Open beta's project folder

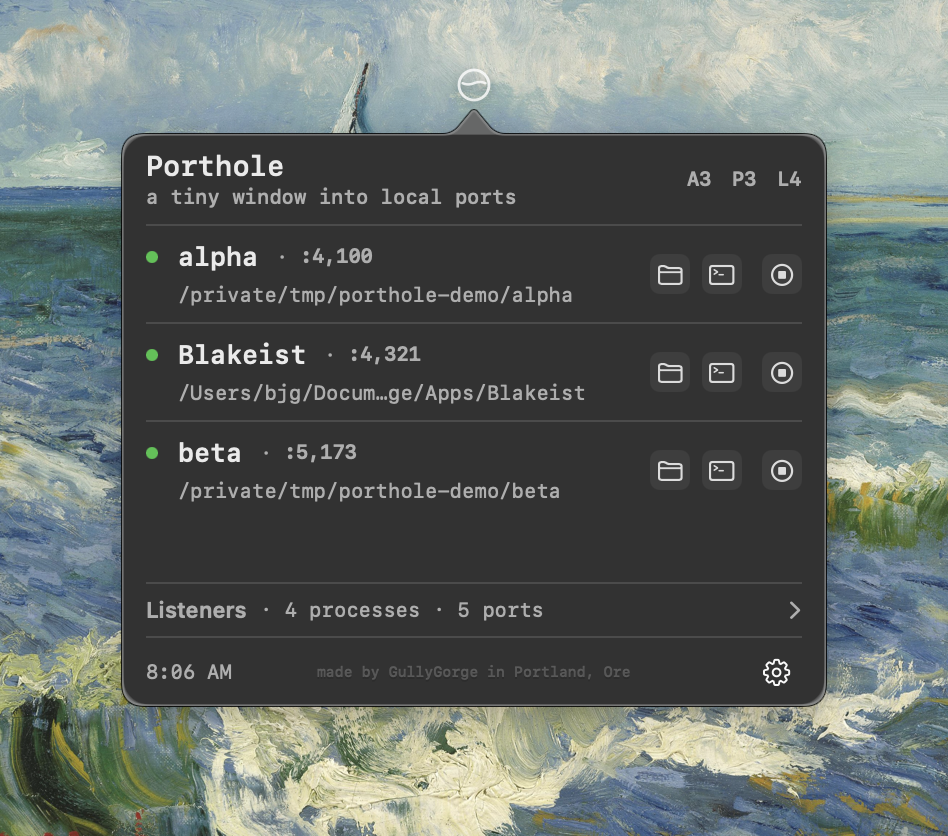tap(670, 471)
